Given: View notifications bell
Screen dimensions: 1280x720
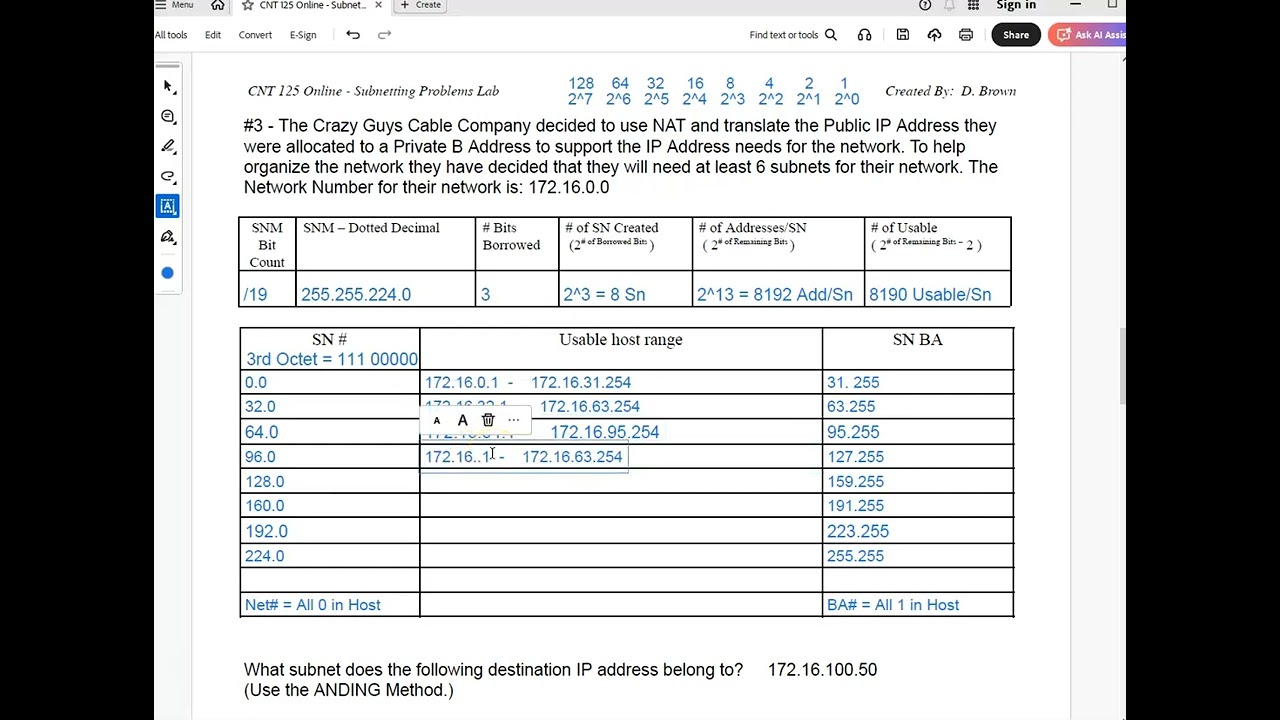Looking at the screenshot, I should point(949,5).
